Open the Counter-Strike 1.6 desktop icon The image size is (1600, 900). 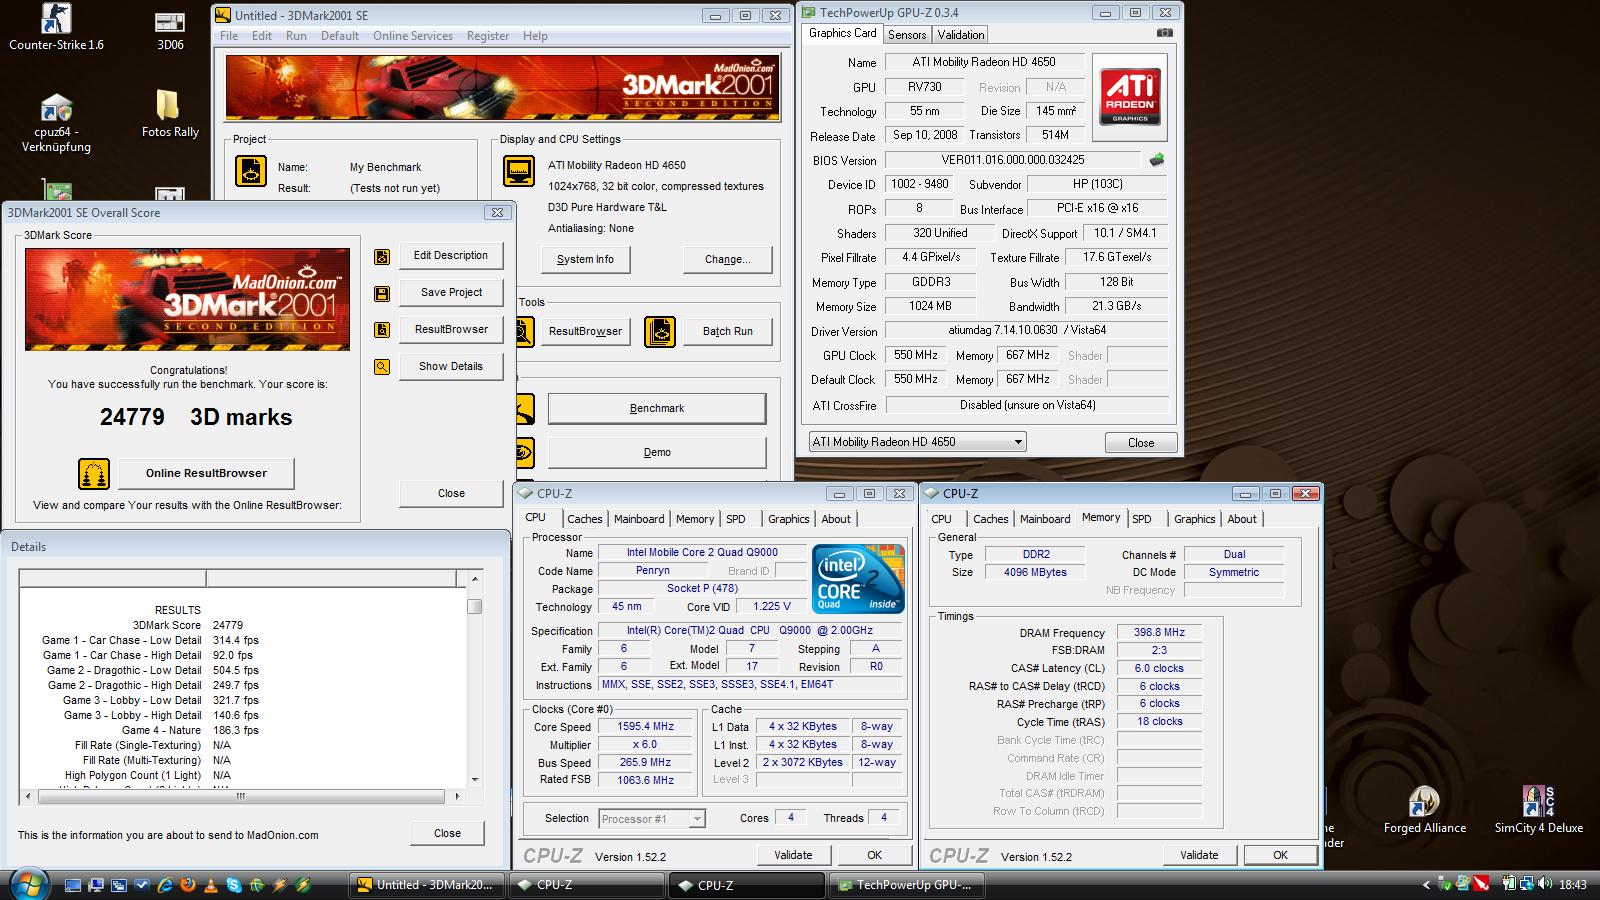point(56,27)
